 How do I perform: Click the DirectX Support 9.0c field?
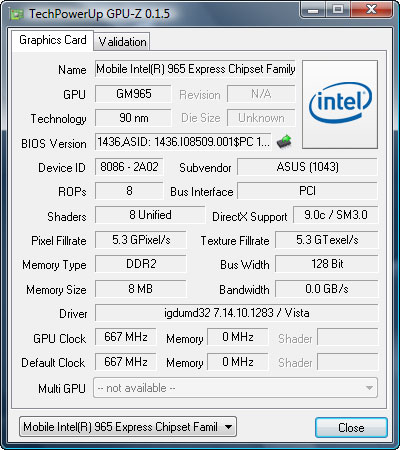coord(336,215)
